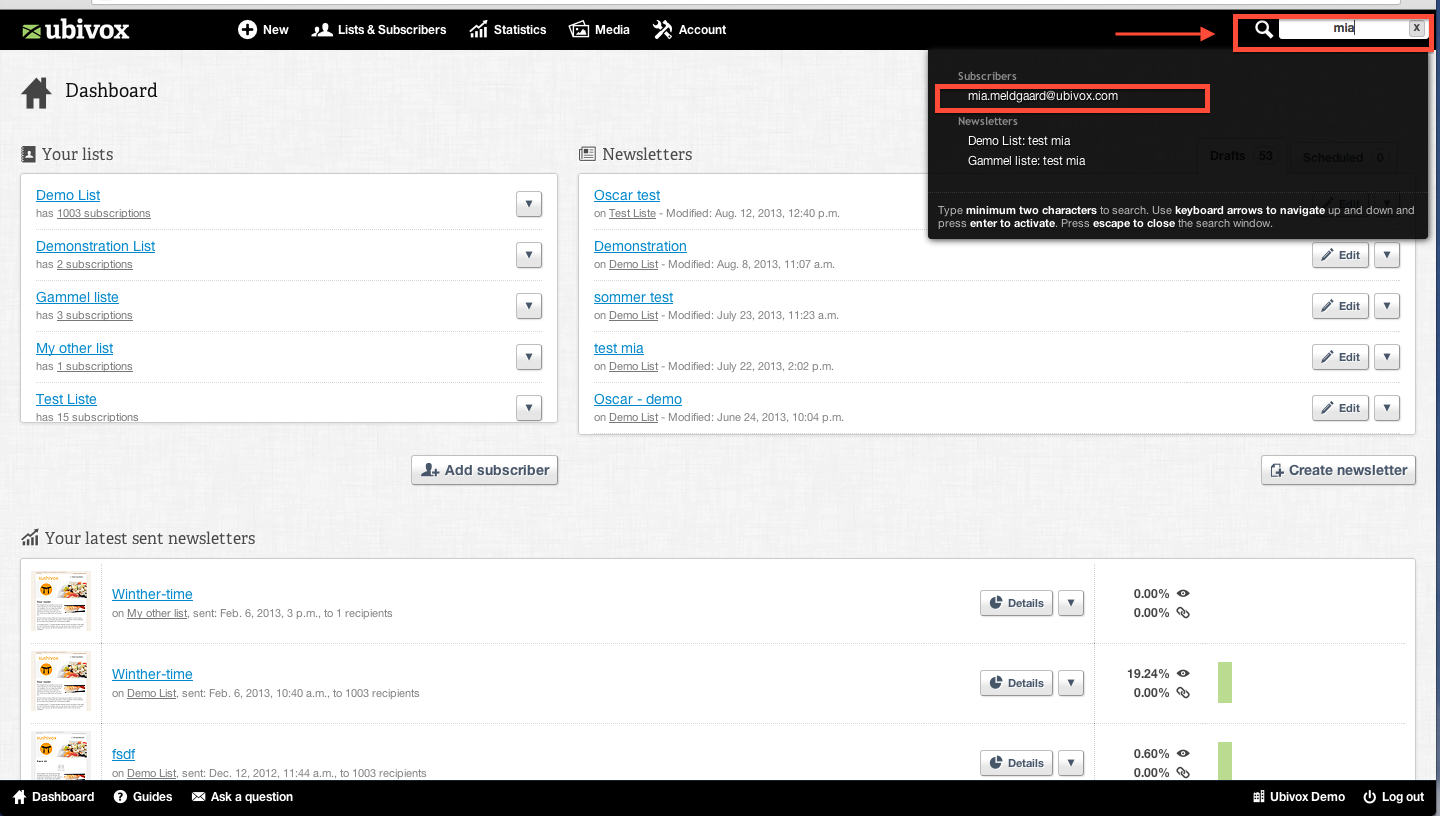The width and height of the screenshot is (1440, 816).
Task: Click eye icon next to 0.60% open rate
Action: 1183,754
